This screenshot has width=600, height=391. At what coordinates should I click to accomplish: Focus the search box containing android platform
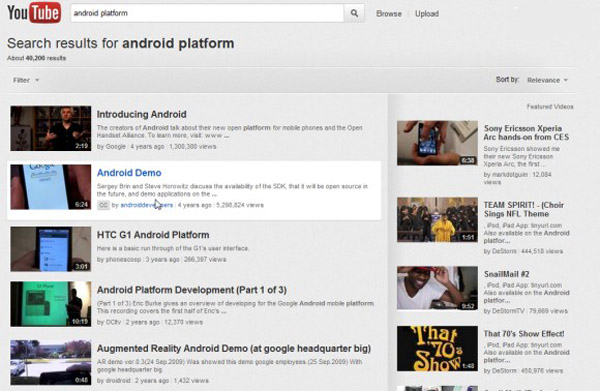[207, 13]
